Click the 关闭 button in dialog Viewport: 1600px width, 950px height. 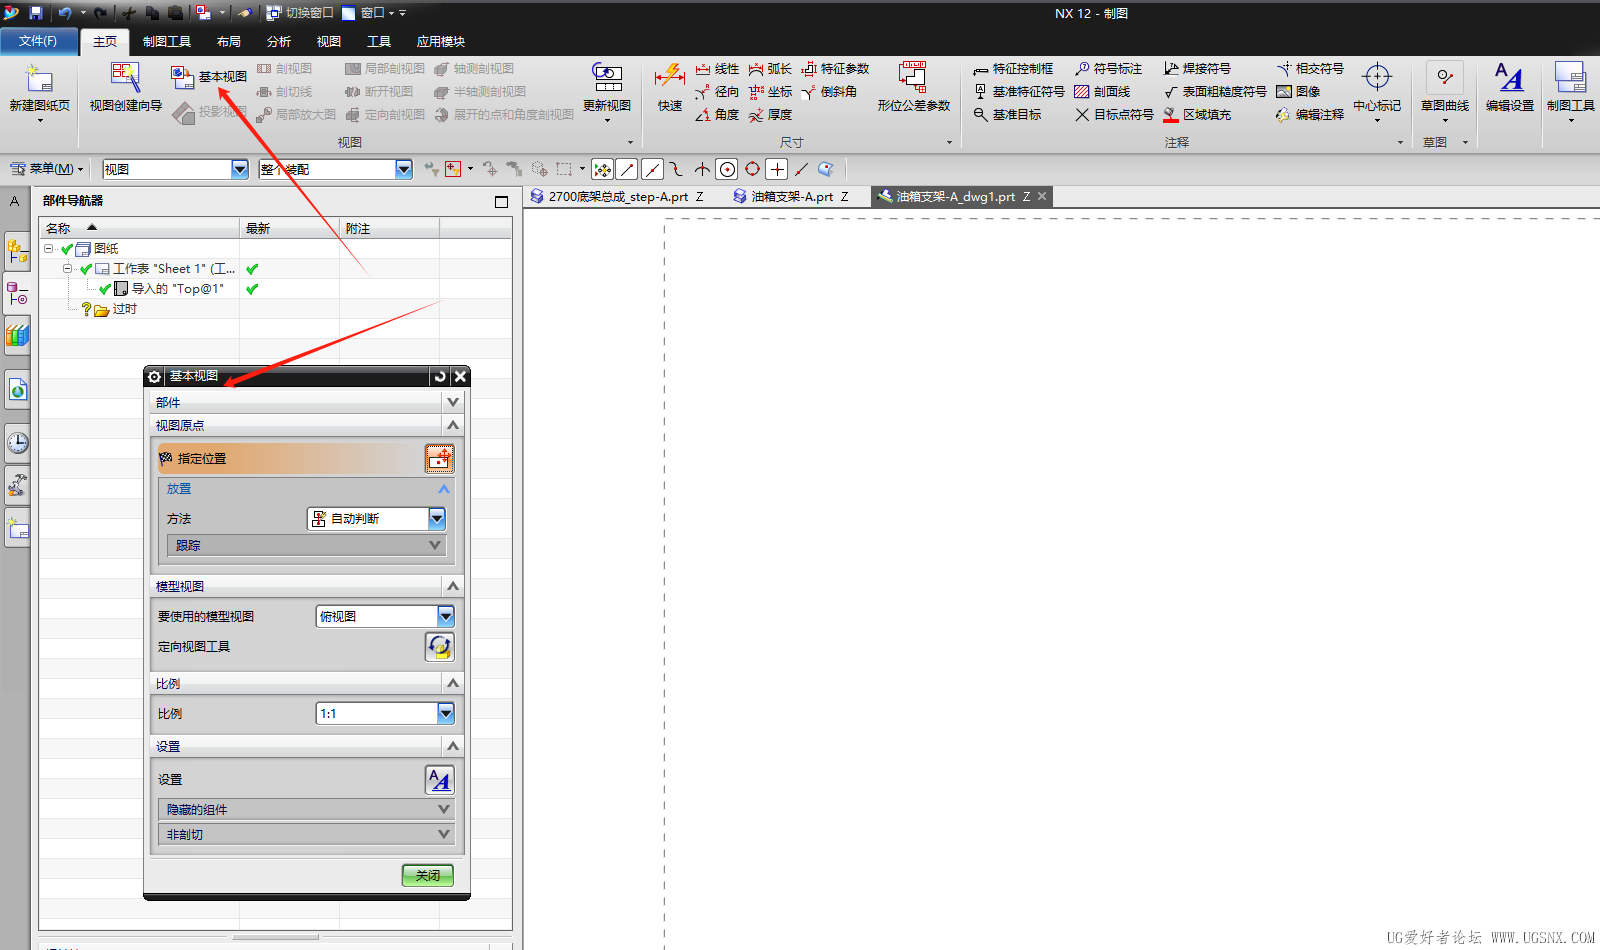[x=428, y=875]
